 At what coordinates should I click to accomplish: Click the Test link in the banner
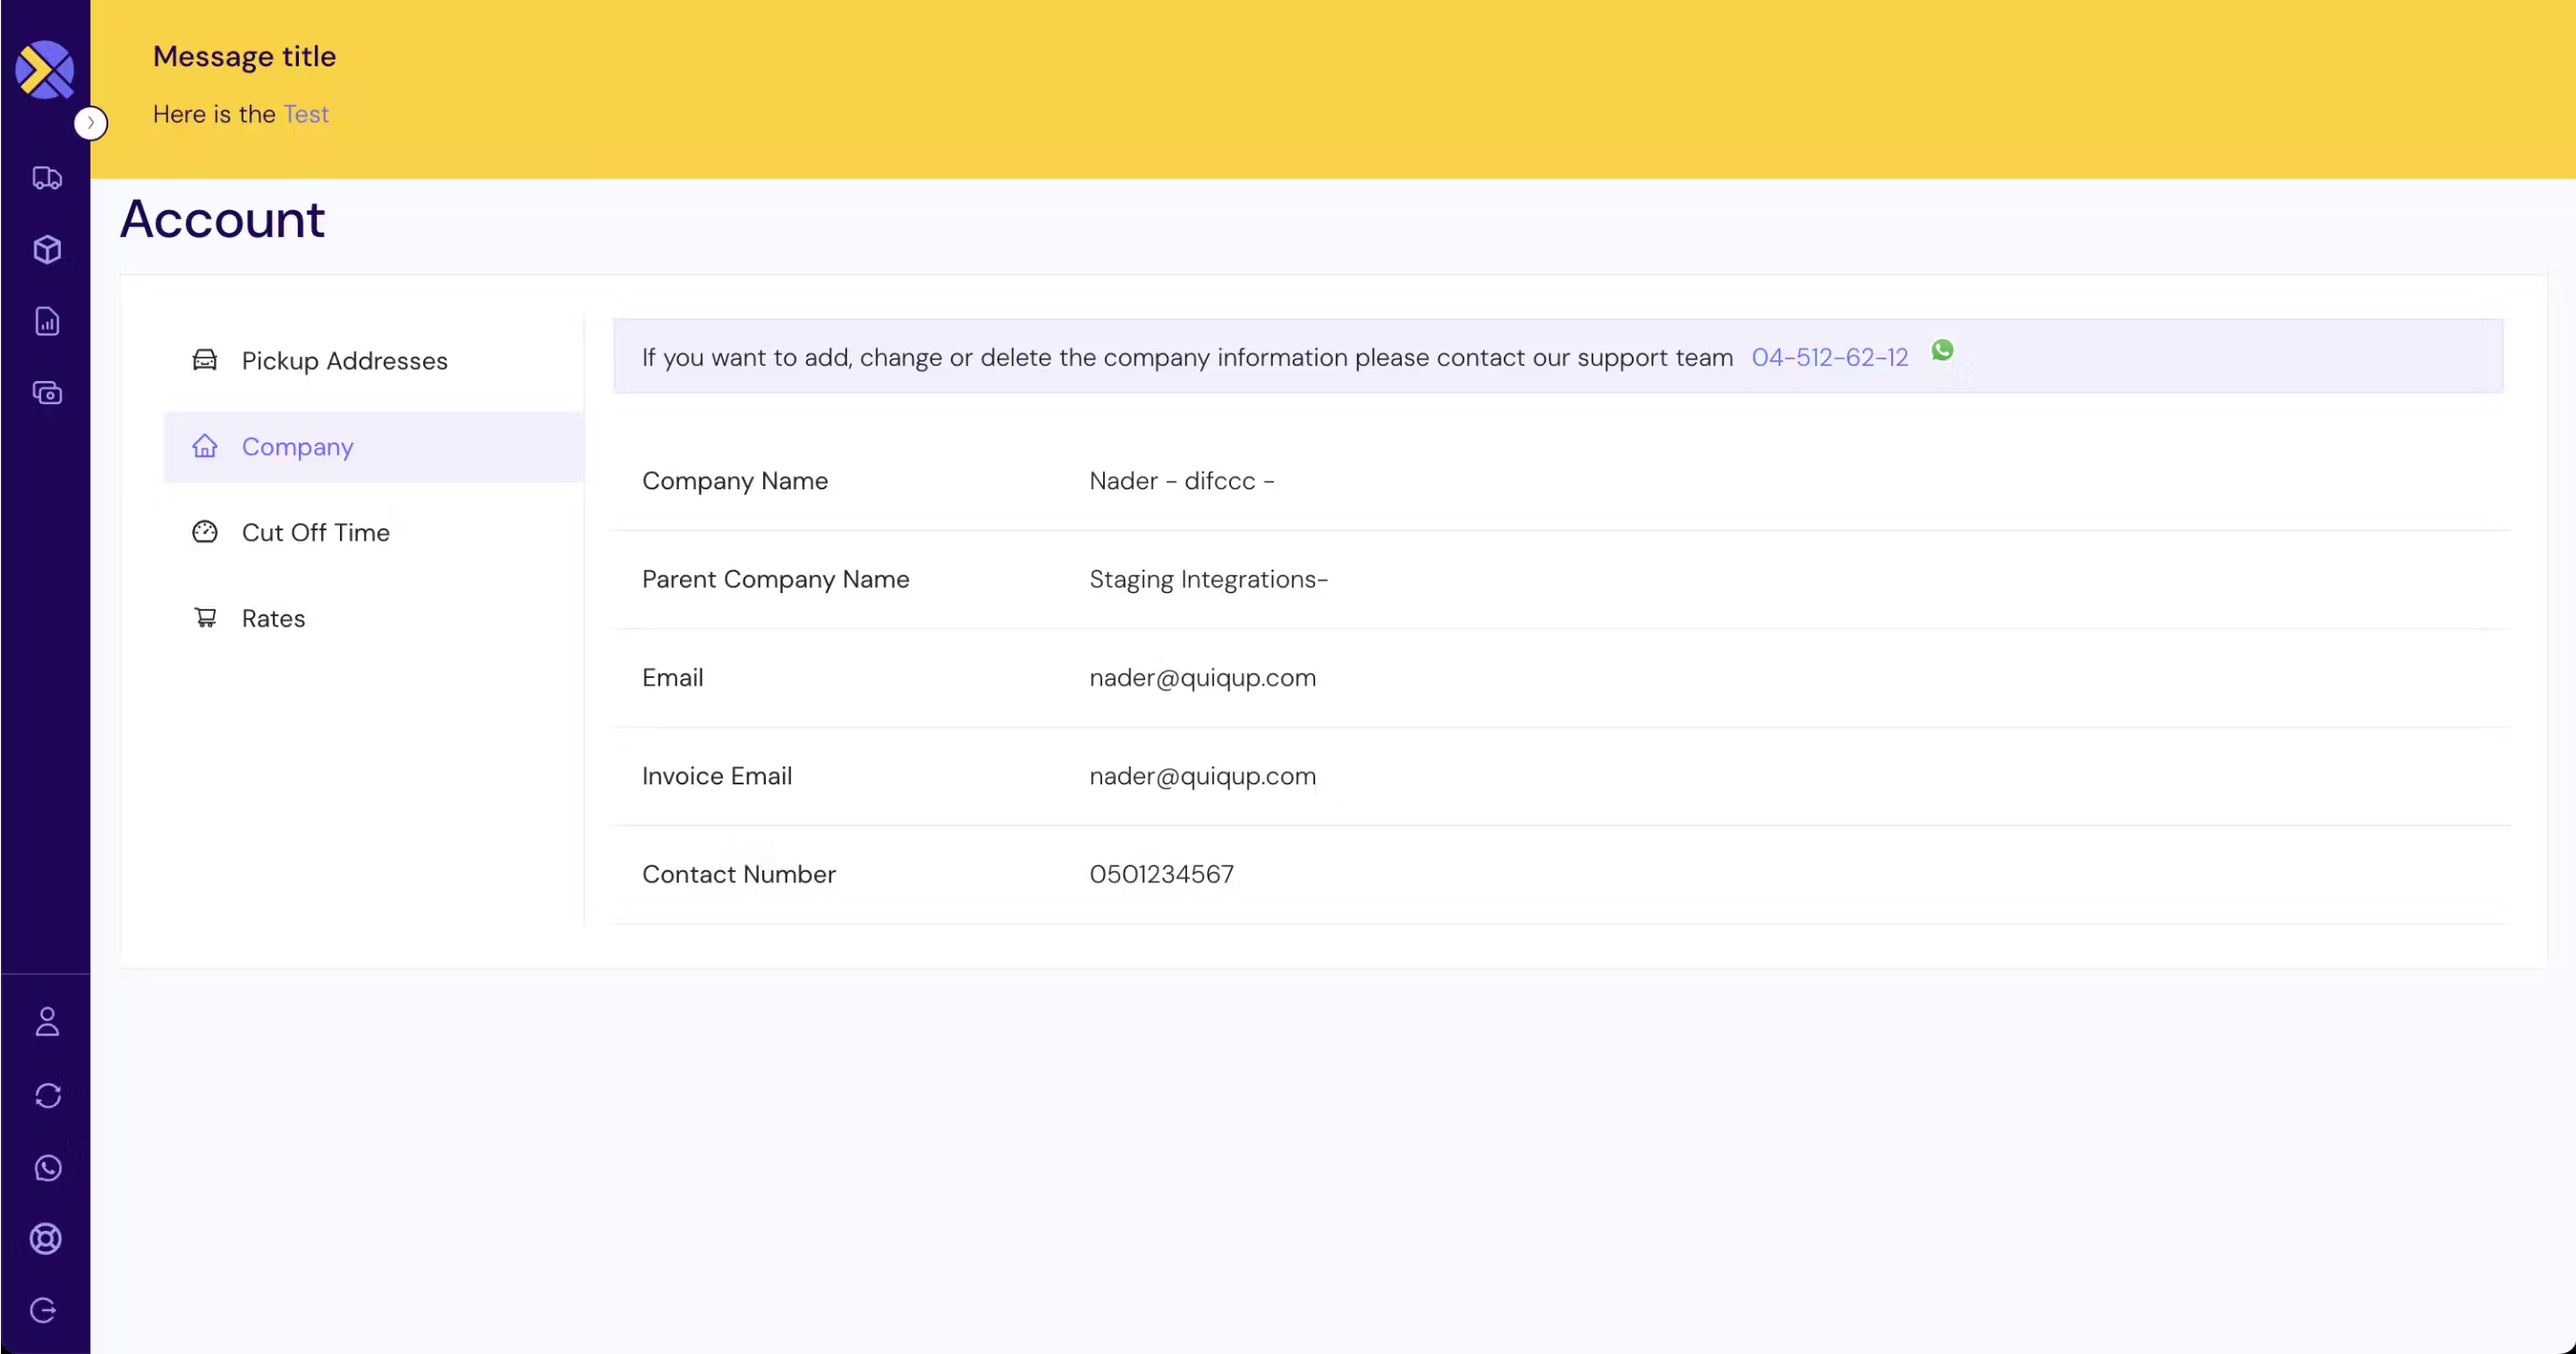click(306, 114)
